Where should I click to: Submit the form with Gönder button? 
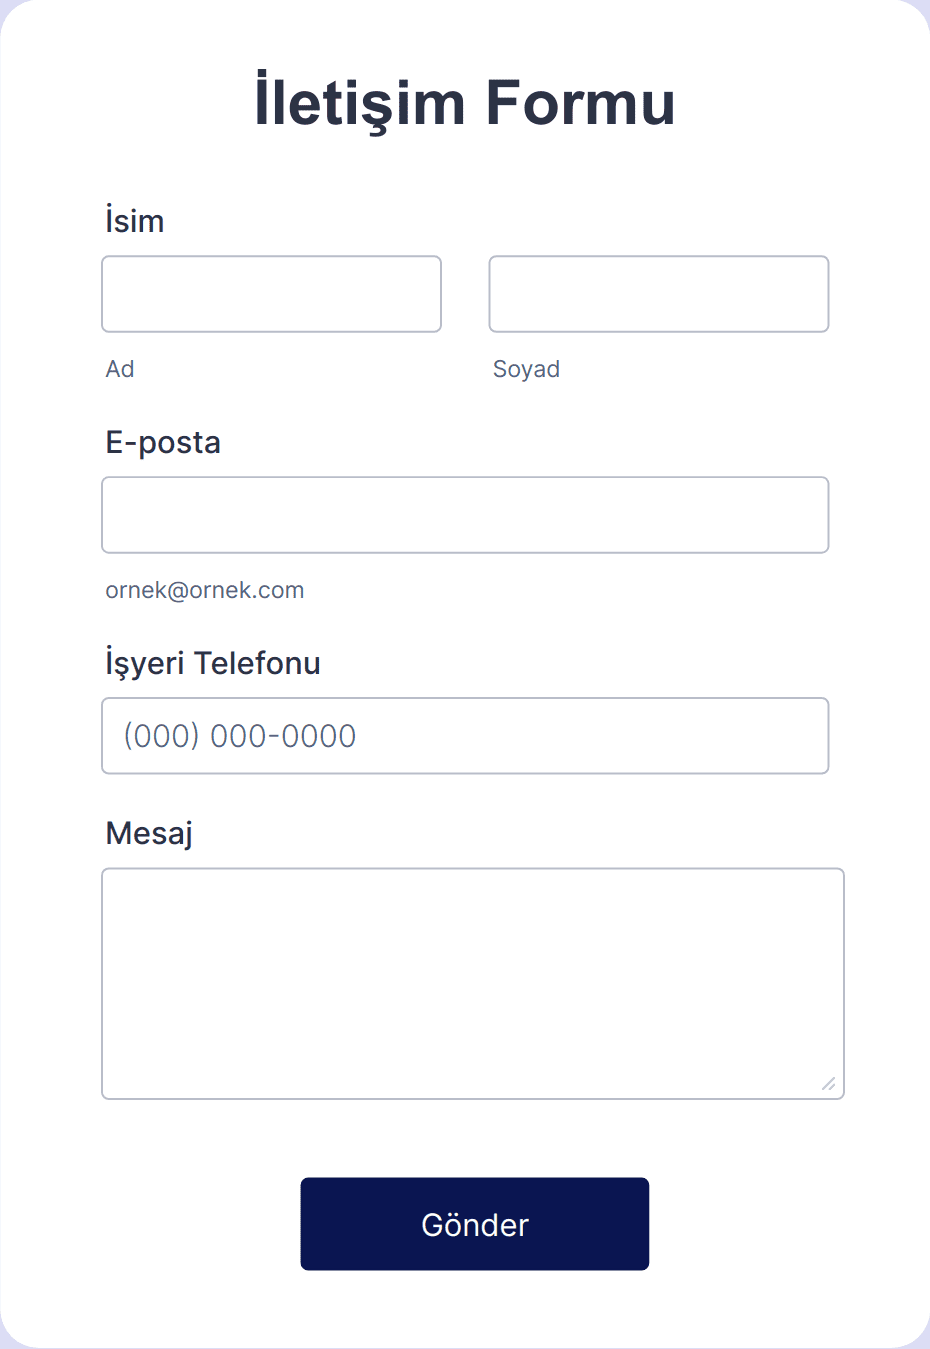[475, 1224]
